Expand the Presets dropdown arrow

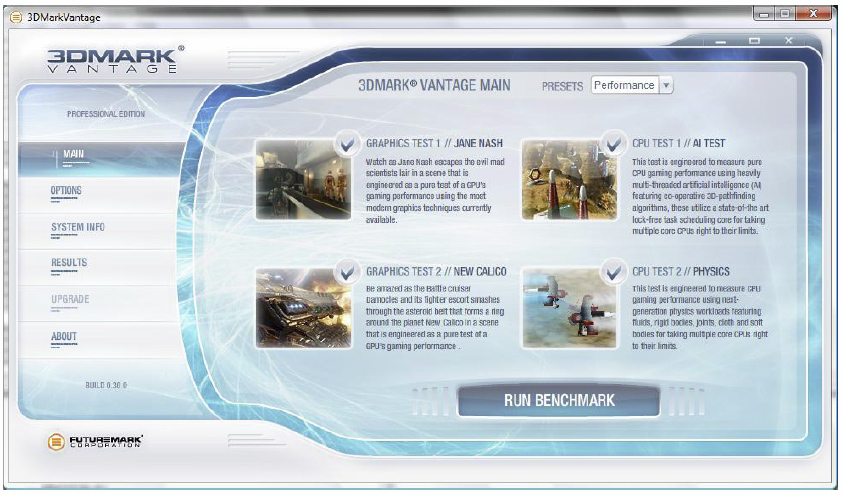point(666,85)
